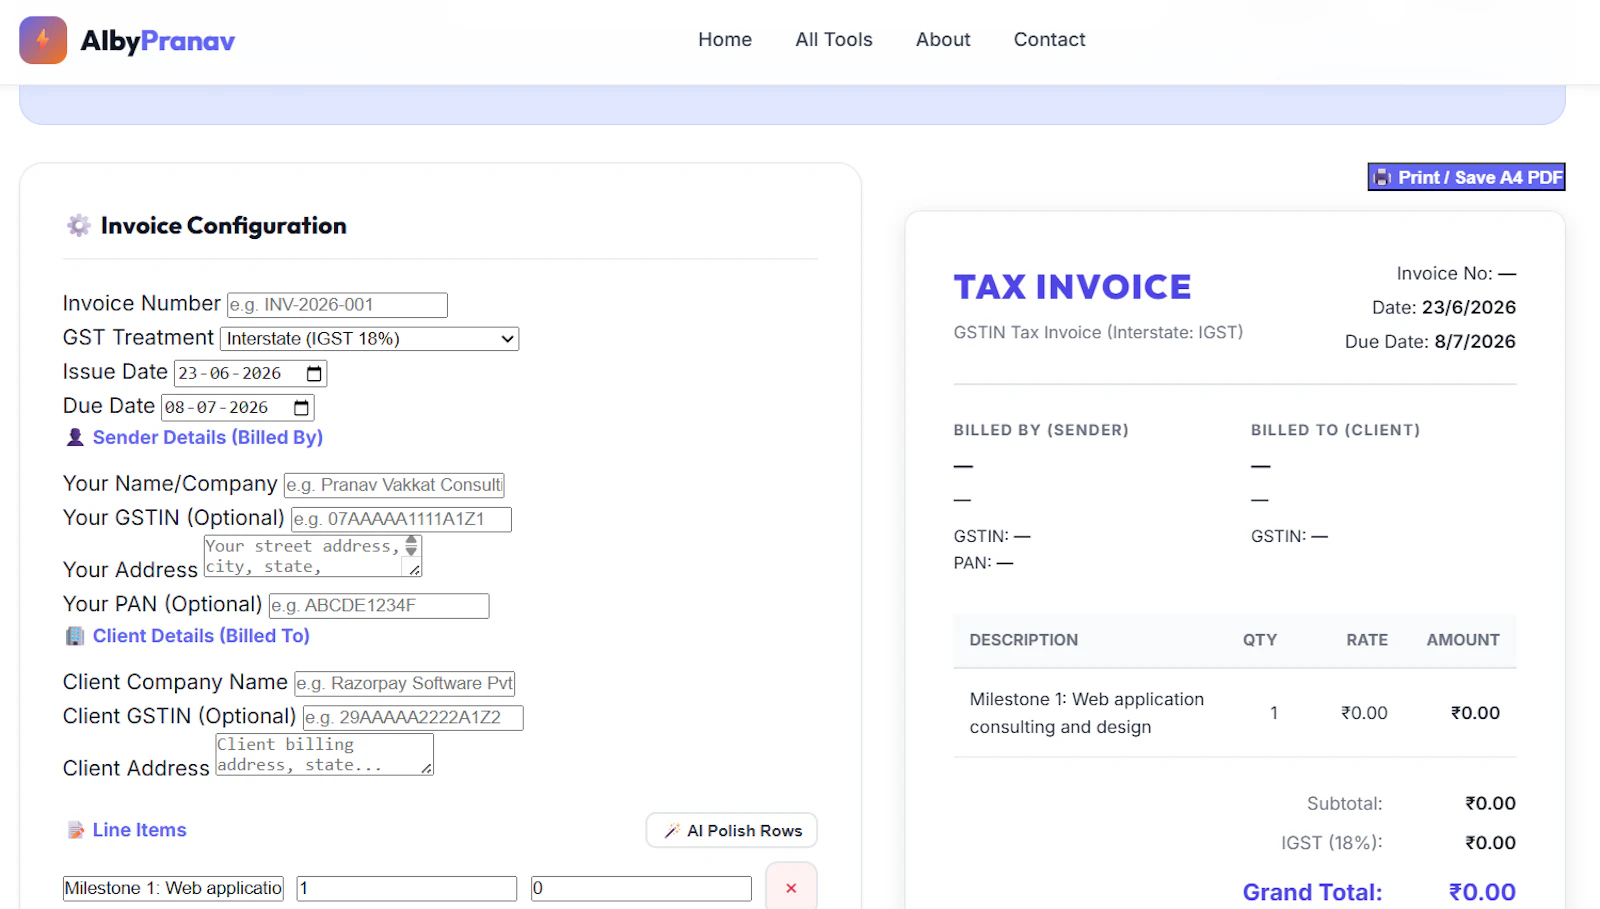Click the AlbyPranav brand name
The image size is (1600, 909).
click(158, 41)
